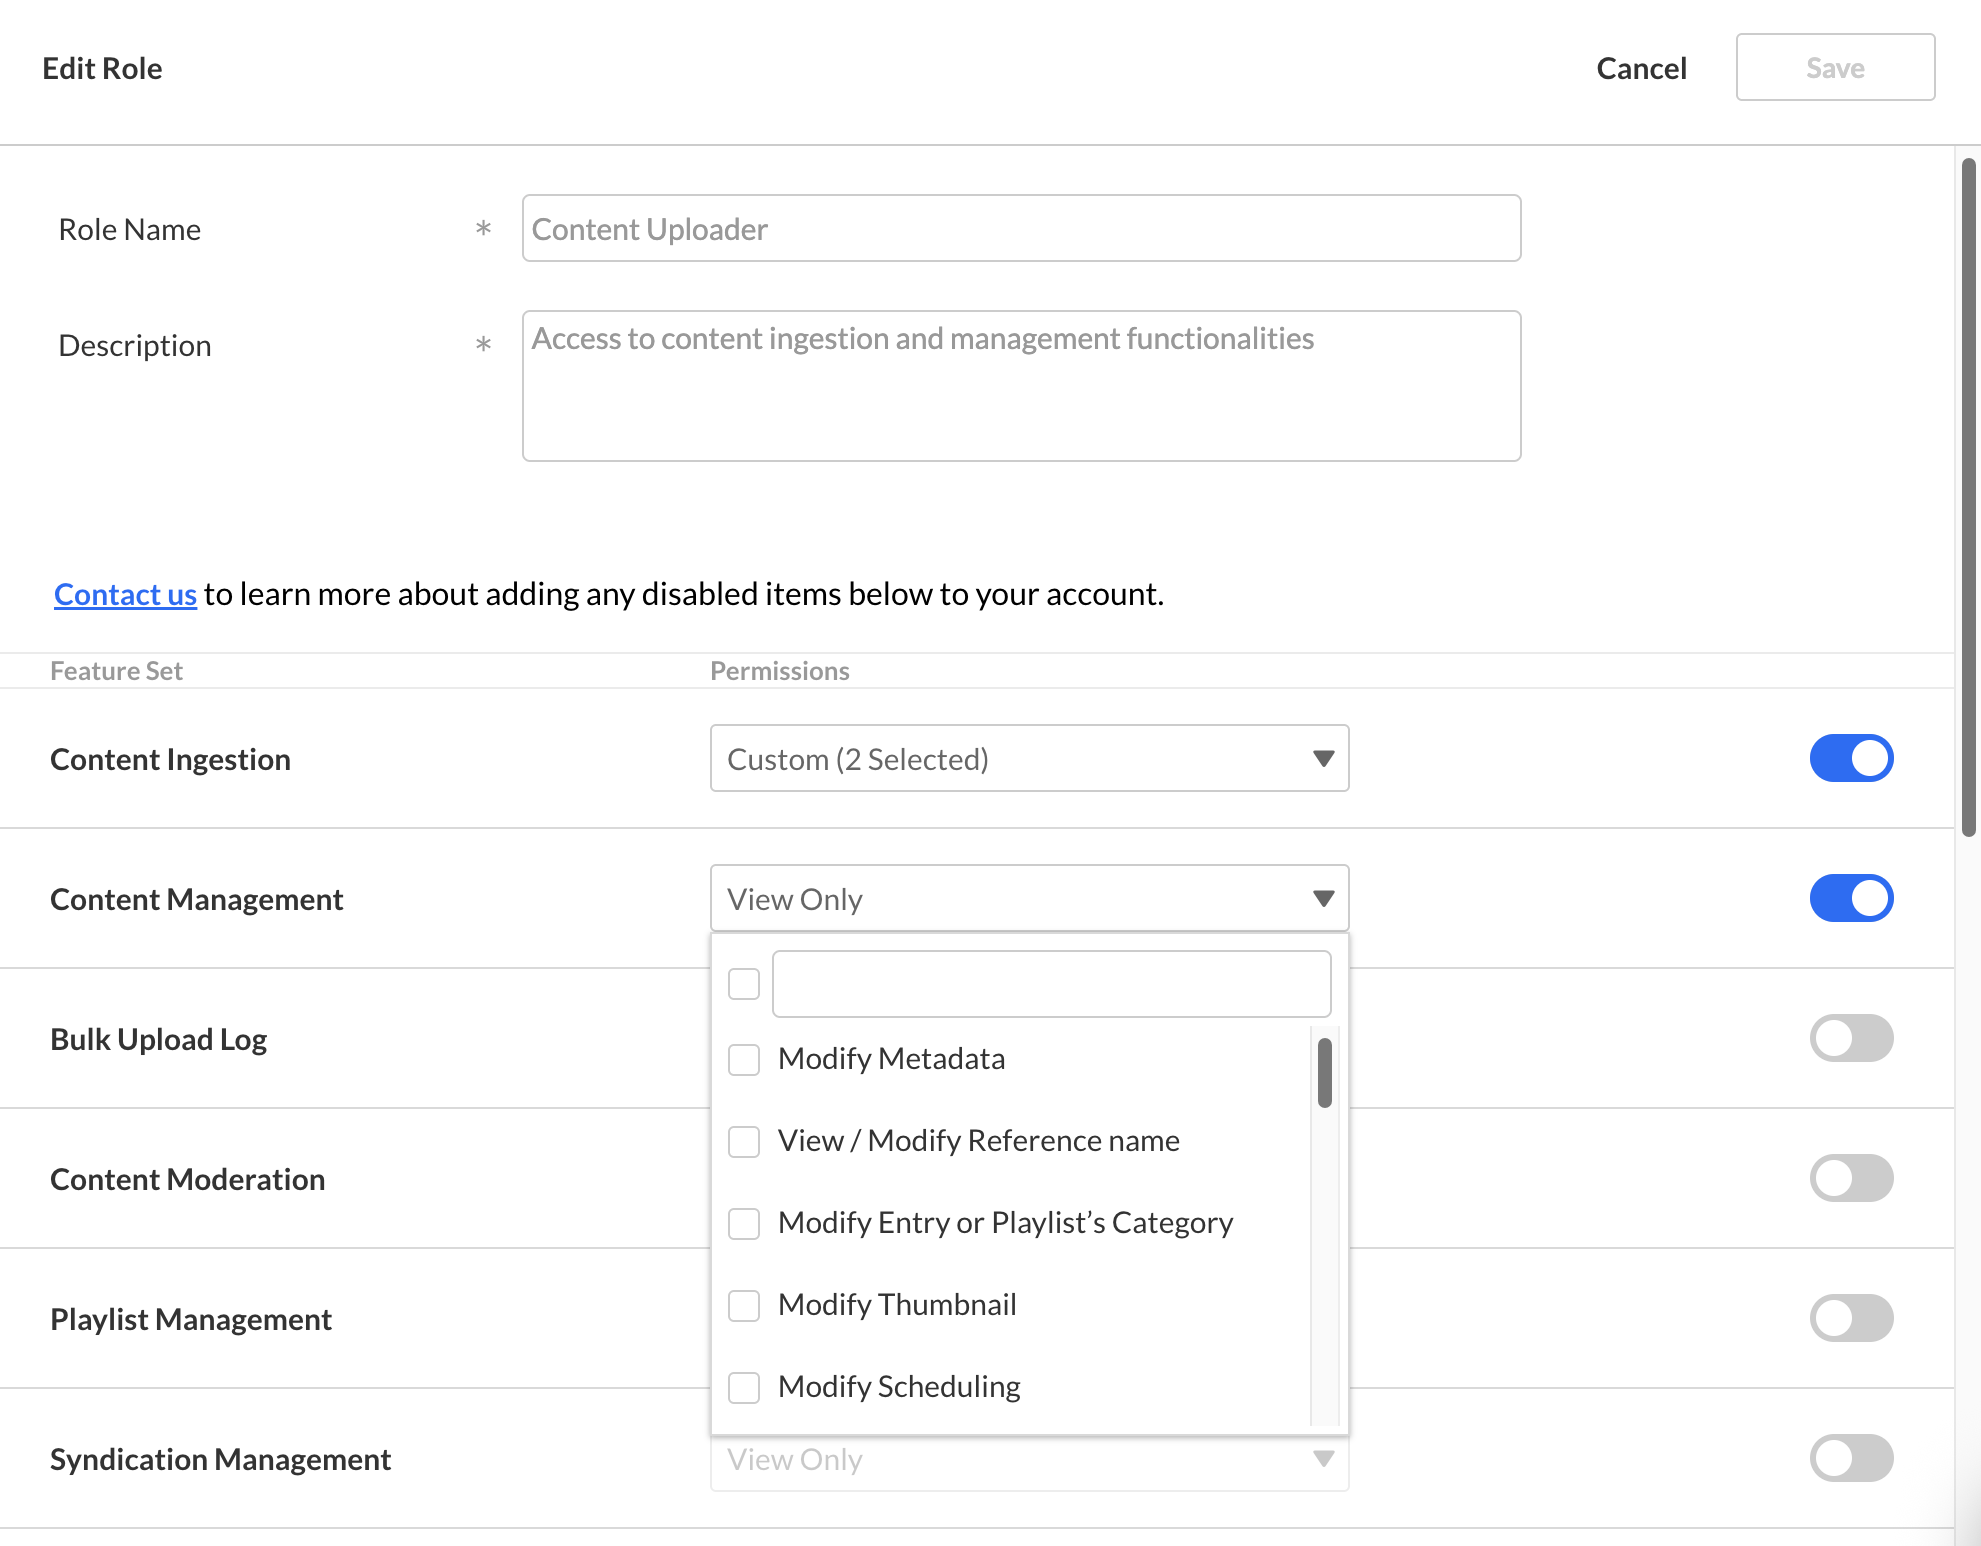Image resolution: width=1981 pixels, height=1546 pixels.
Task: Disable the Content Management toggle switch
Action: tap(1851, 898)
